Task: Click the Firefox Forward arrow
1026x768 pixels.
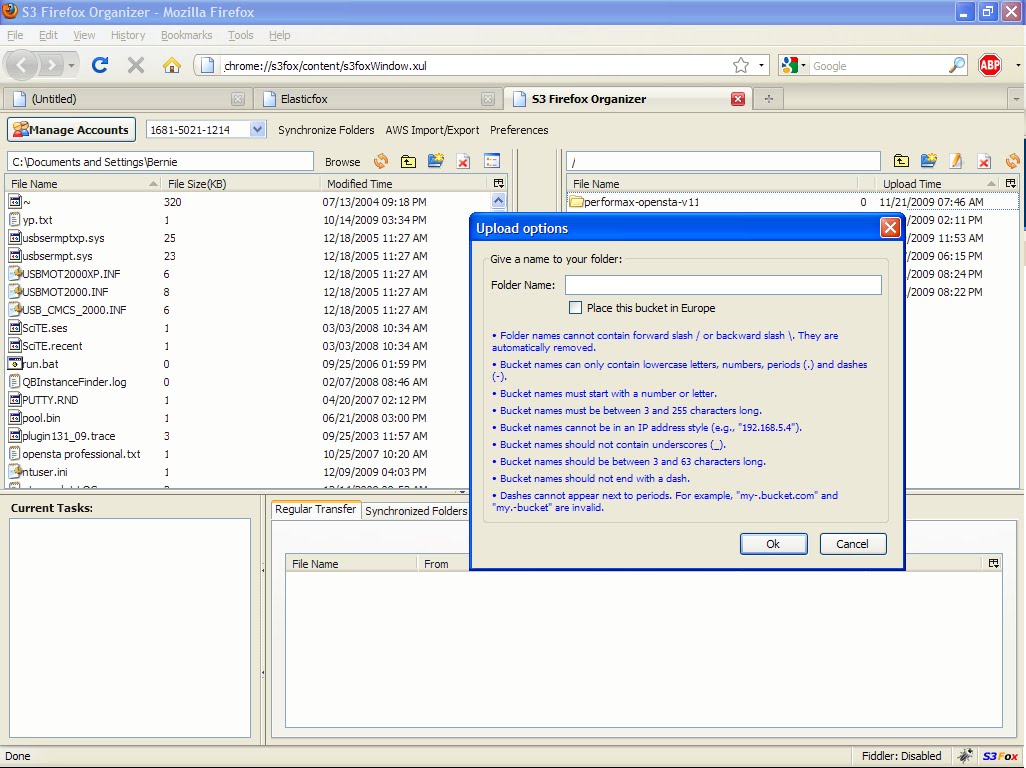Action: pyautogui.click(x=51, y=65)
